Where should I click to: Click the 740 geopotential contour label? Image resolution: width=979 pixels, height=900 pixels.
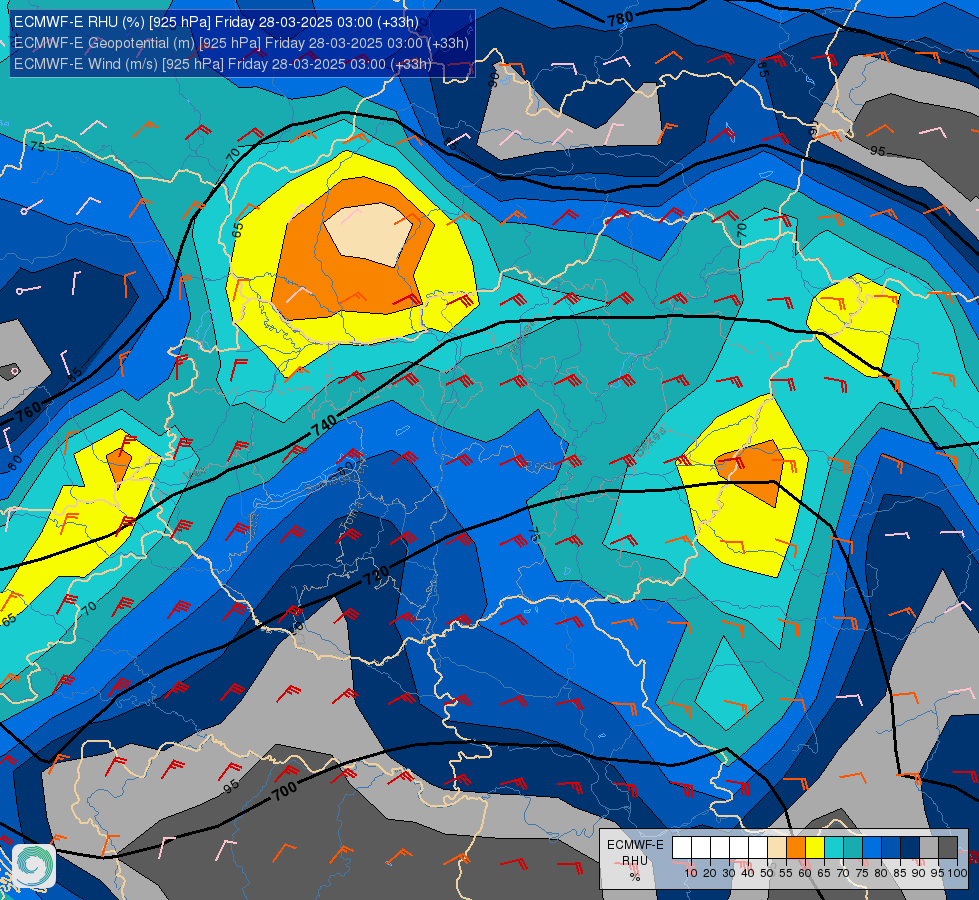point(324,425)
